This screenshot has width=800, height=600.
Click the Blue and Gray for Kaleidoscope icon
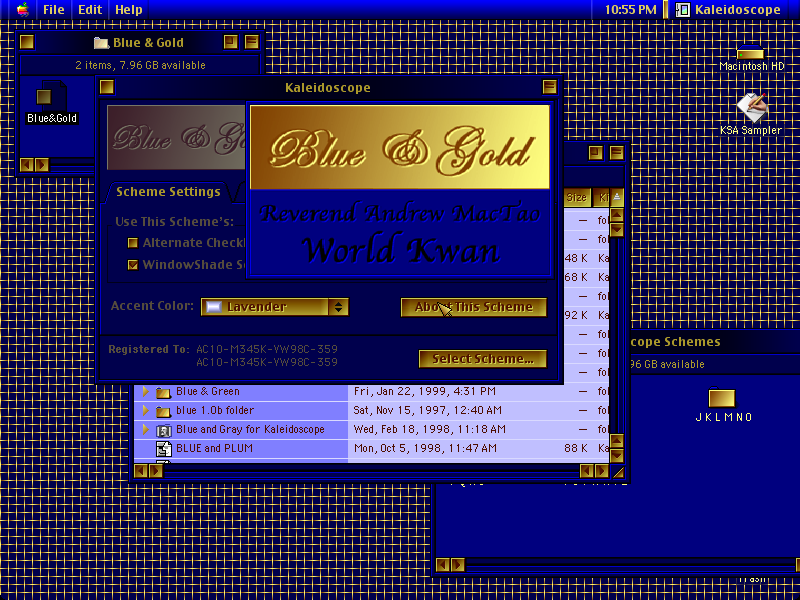[x=163, y=430]
